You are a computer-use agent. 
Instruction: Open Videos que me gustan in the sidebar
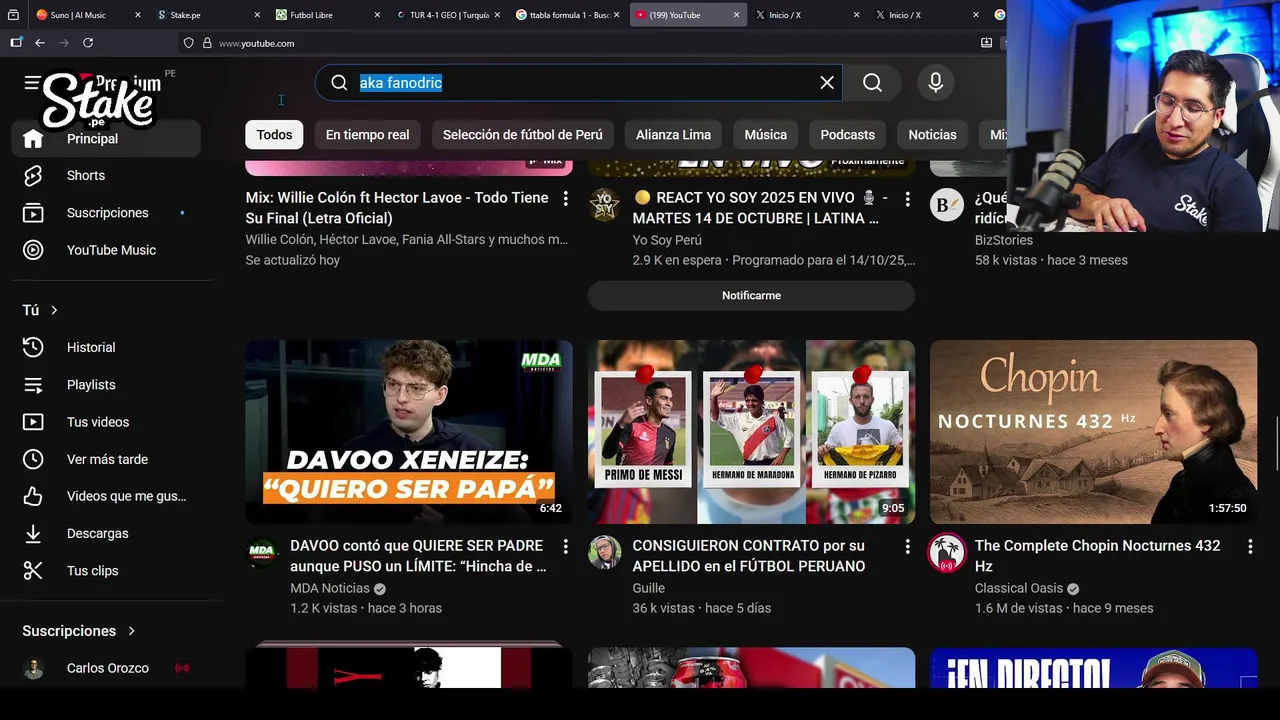[x=106, y=496]
